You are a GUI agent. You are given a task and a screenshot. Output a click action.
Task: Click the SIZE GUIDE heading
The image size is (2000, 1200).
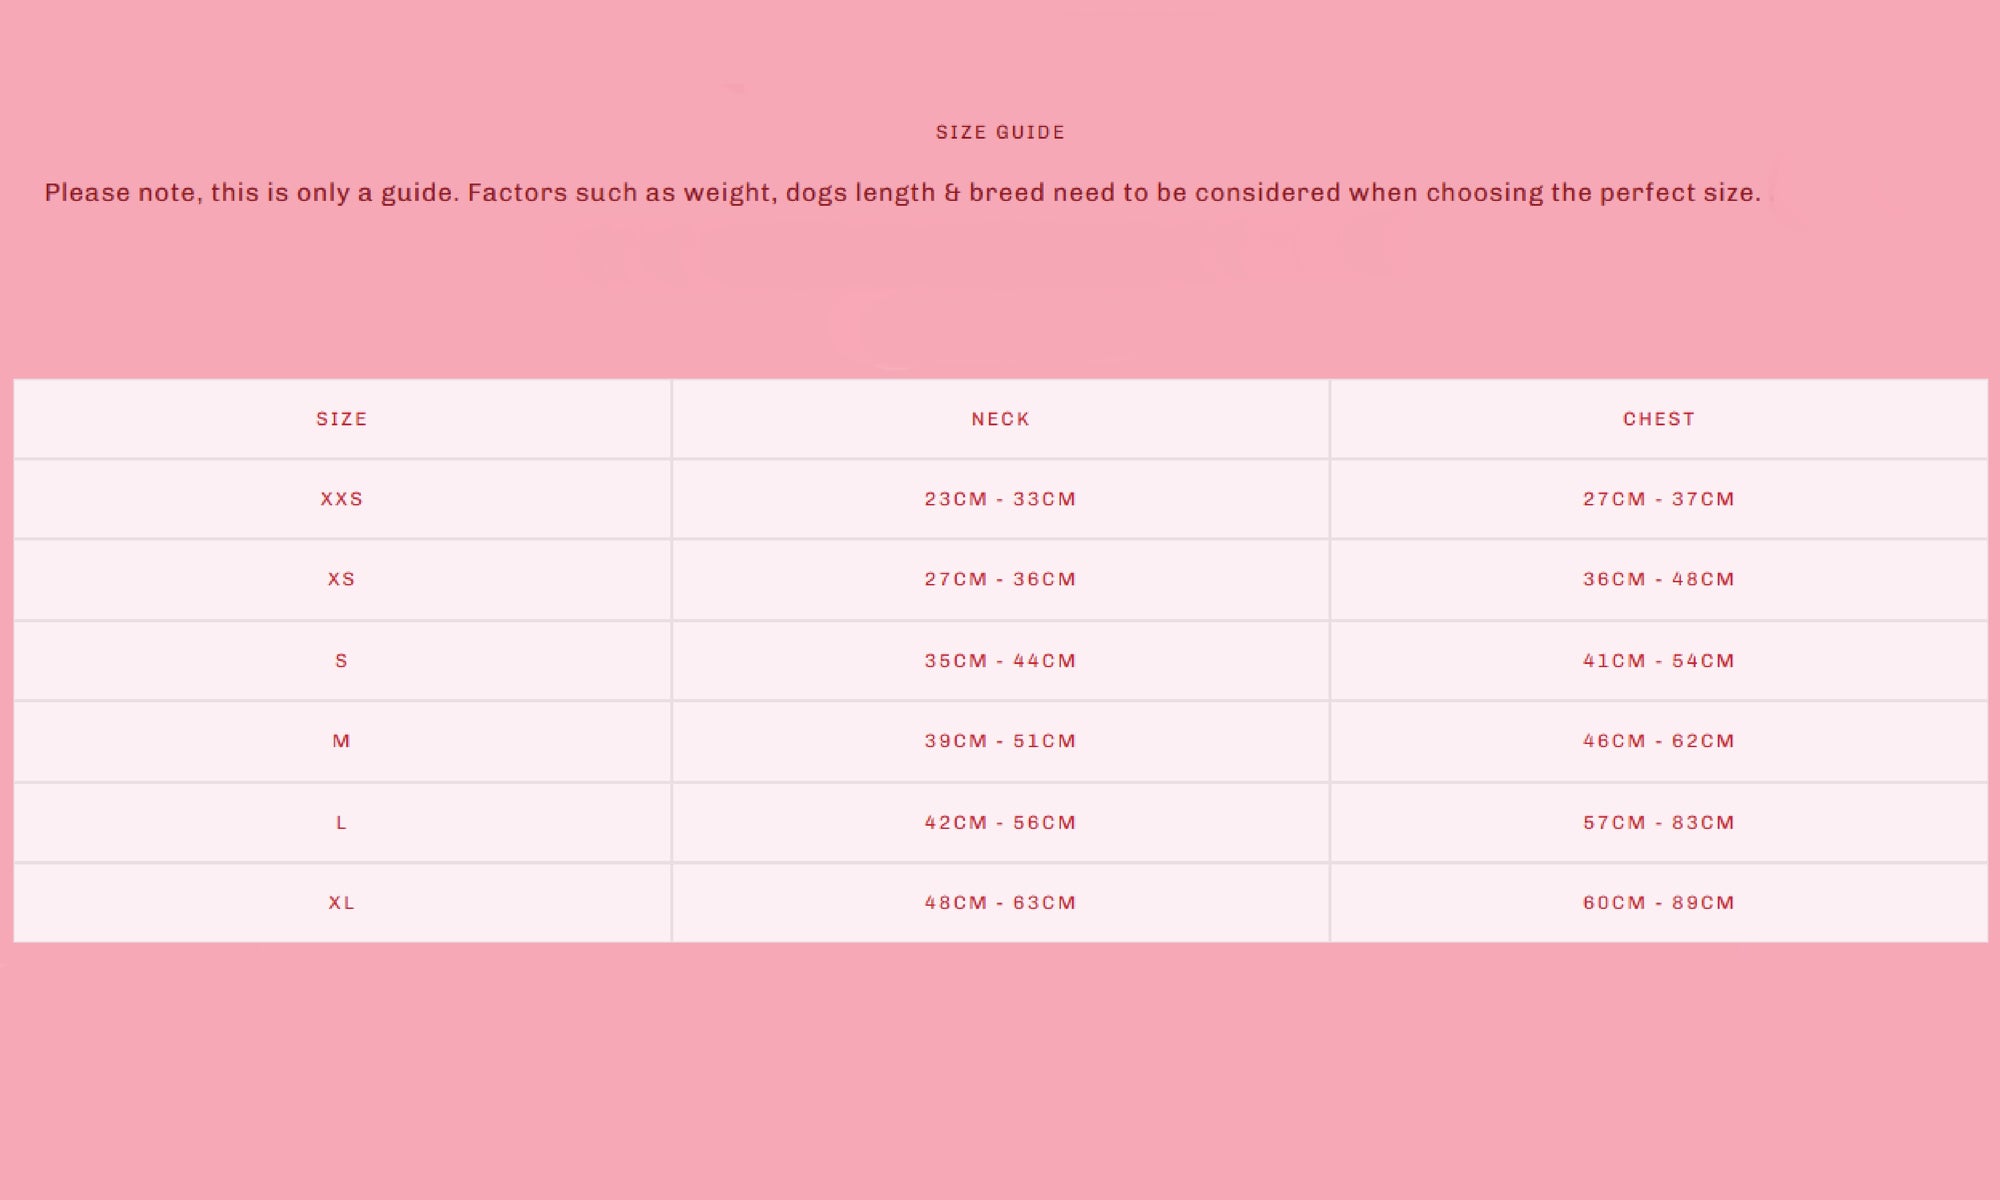click(1000, 132)
